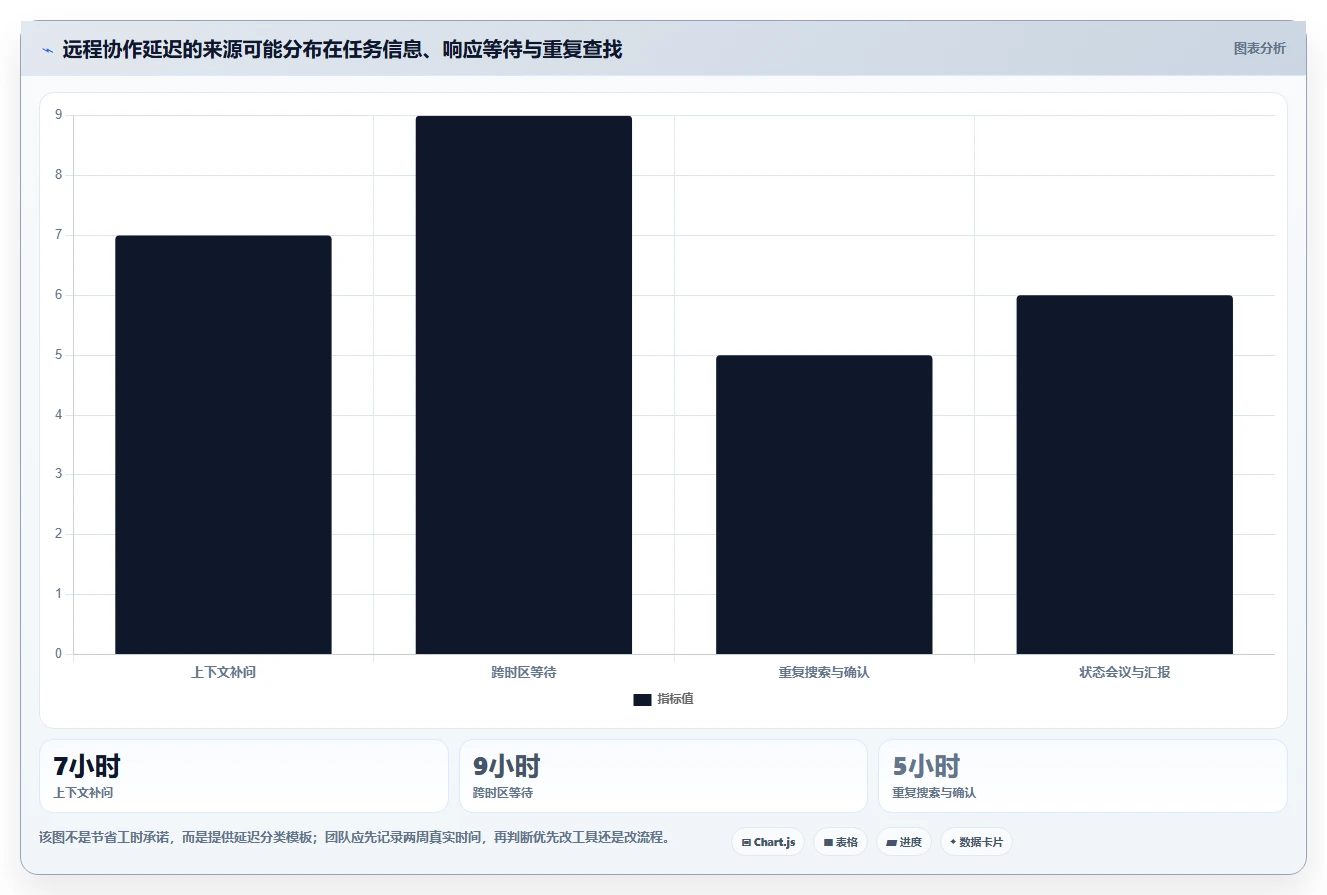This screenshot has height=895, width=1327.
Task: Click the 重复搜索与确认 bar in chart
Action: tap(824, 505)
